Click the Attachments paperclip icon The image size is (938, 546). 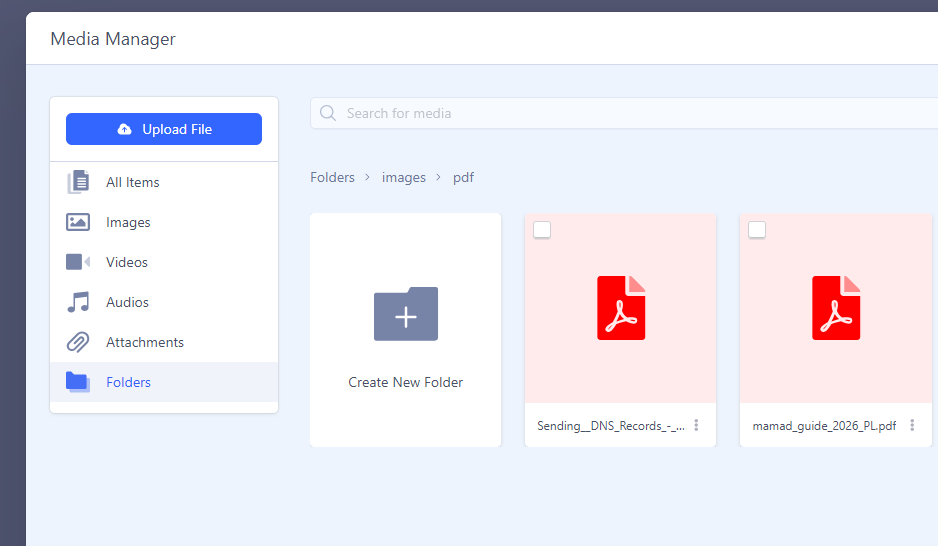78,342
